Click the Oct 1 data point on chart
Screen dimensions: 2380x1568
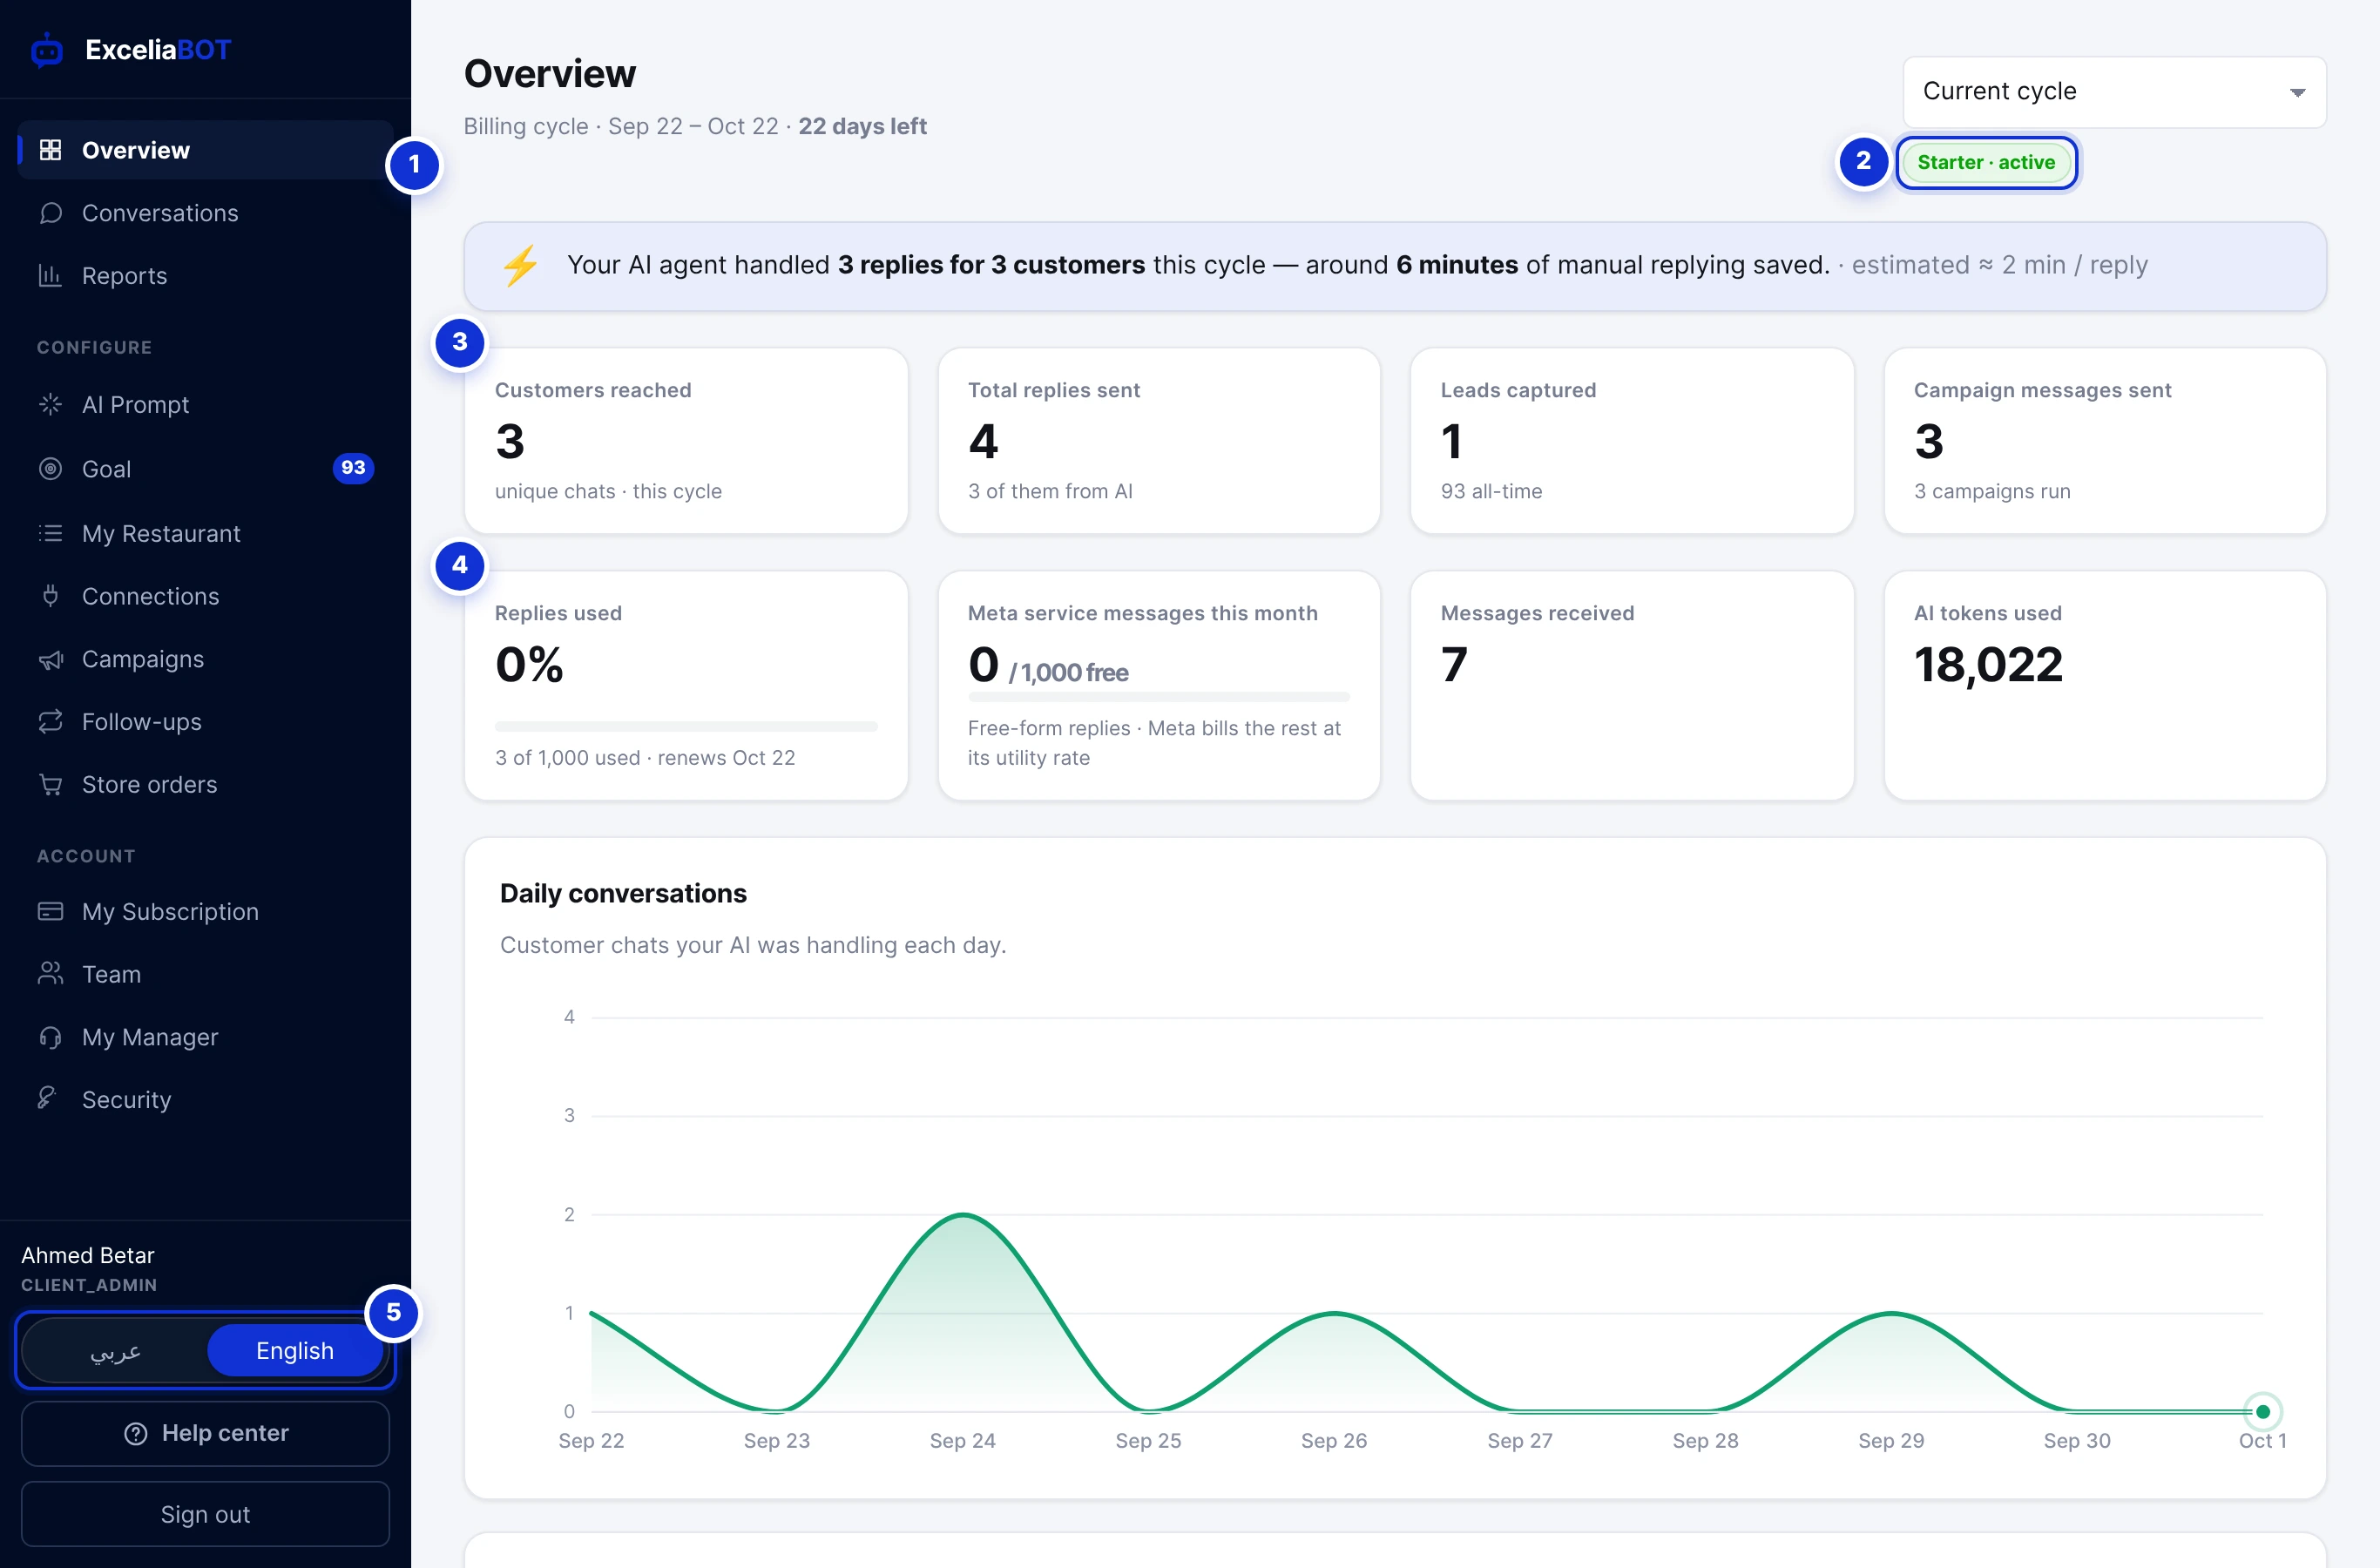click(x=2262, y=1411)
